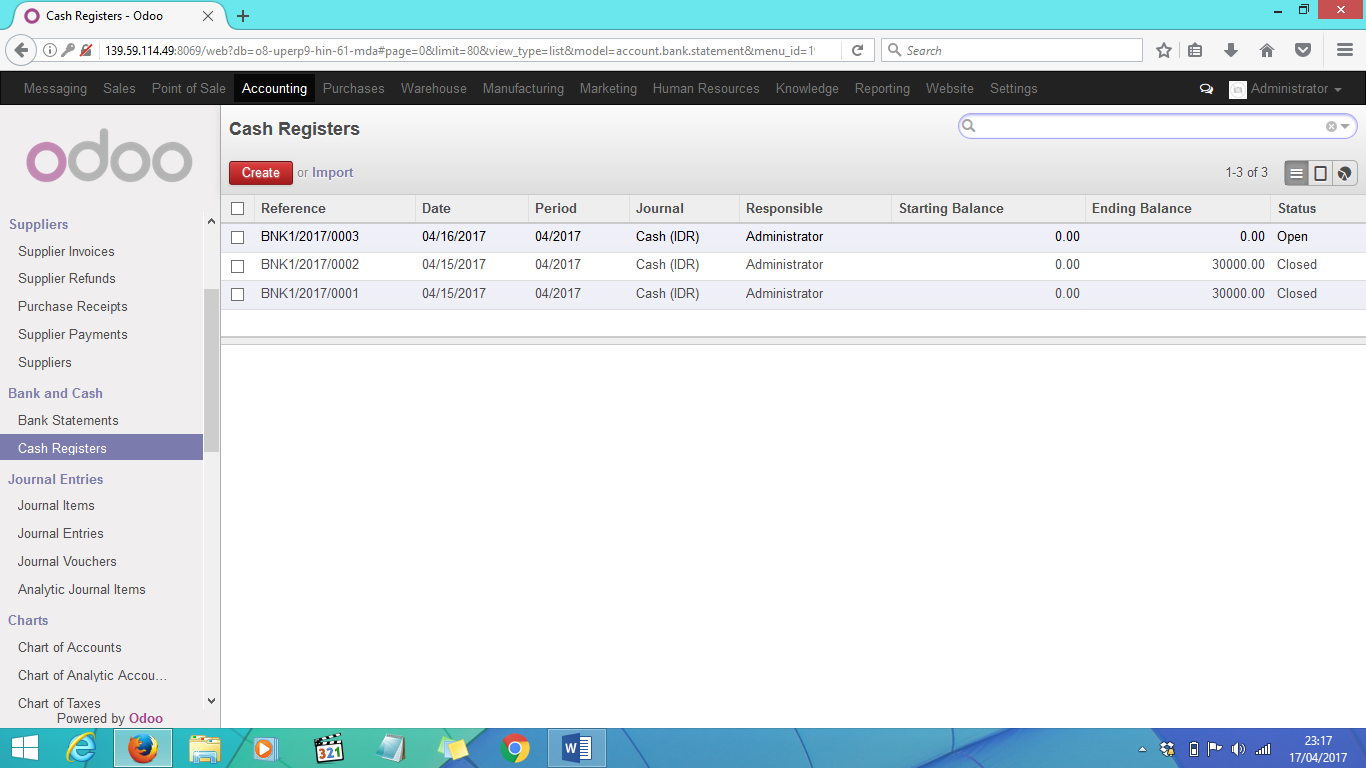The image size is (1366, 768).
Task: Expand the search options dropdown arrow
Action: coord(1346,126)
